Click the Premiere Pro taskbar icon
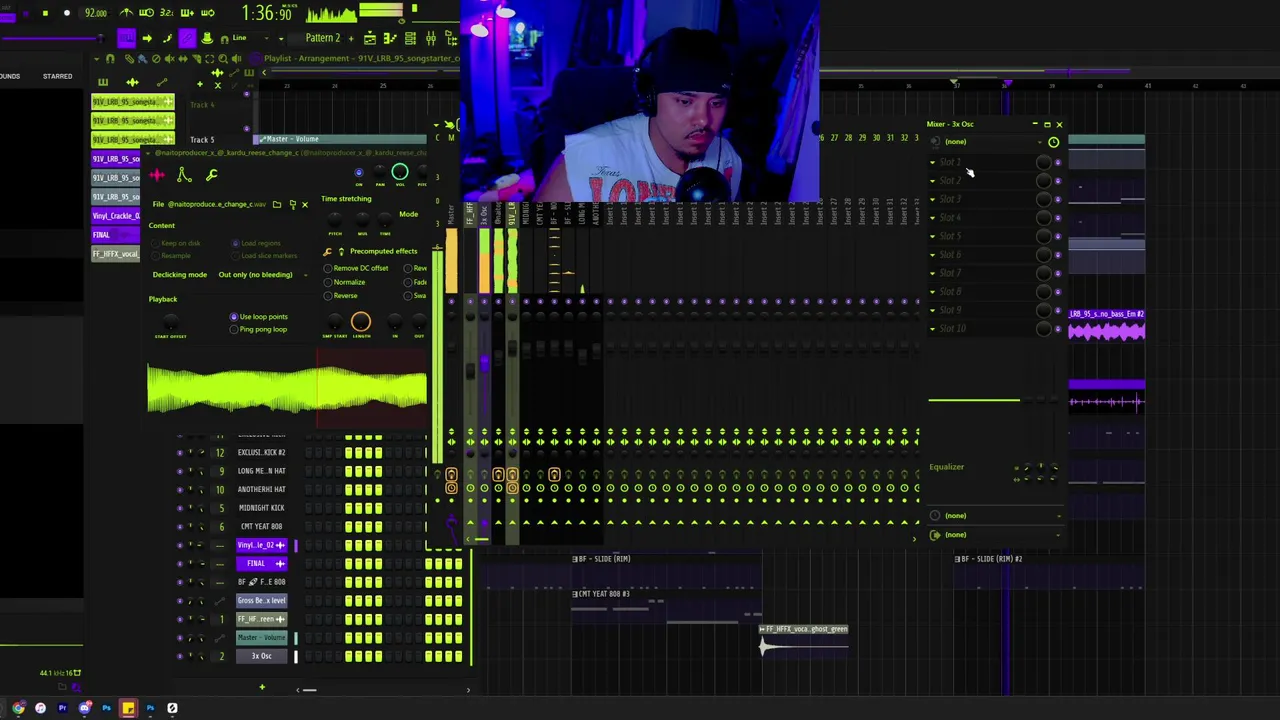Viewport: 1280px width, 720px height. [x=62, y=708]
